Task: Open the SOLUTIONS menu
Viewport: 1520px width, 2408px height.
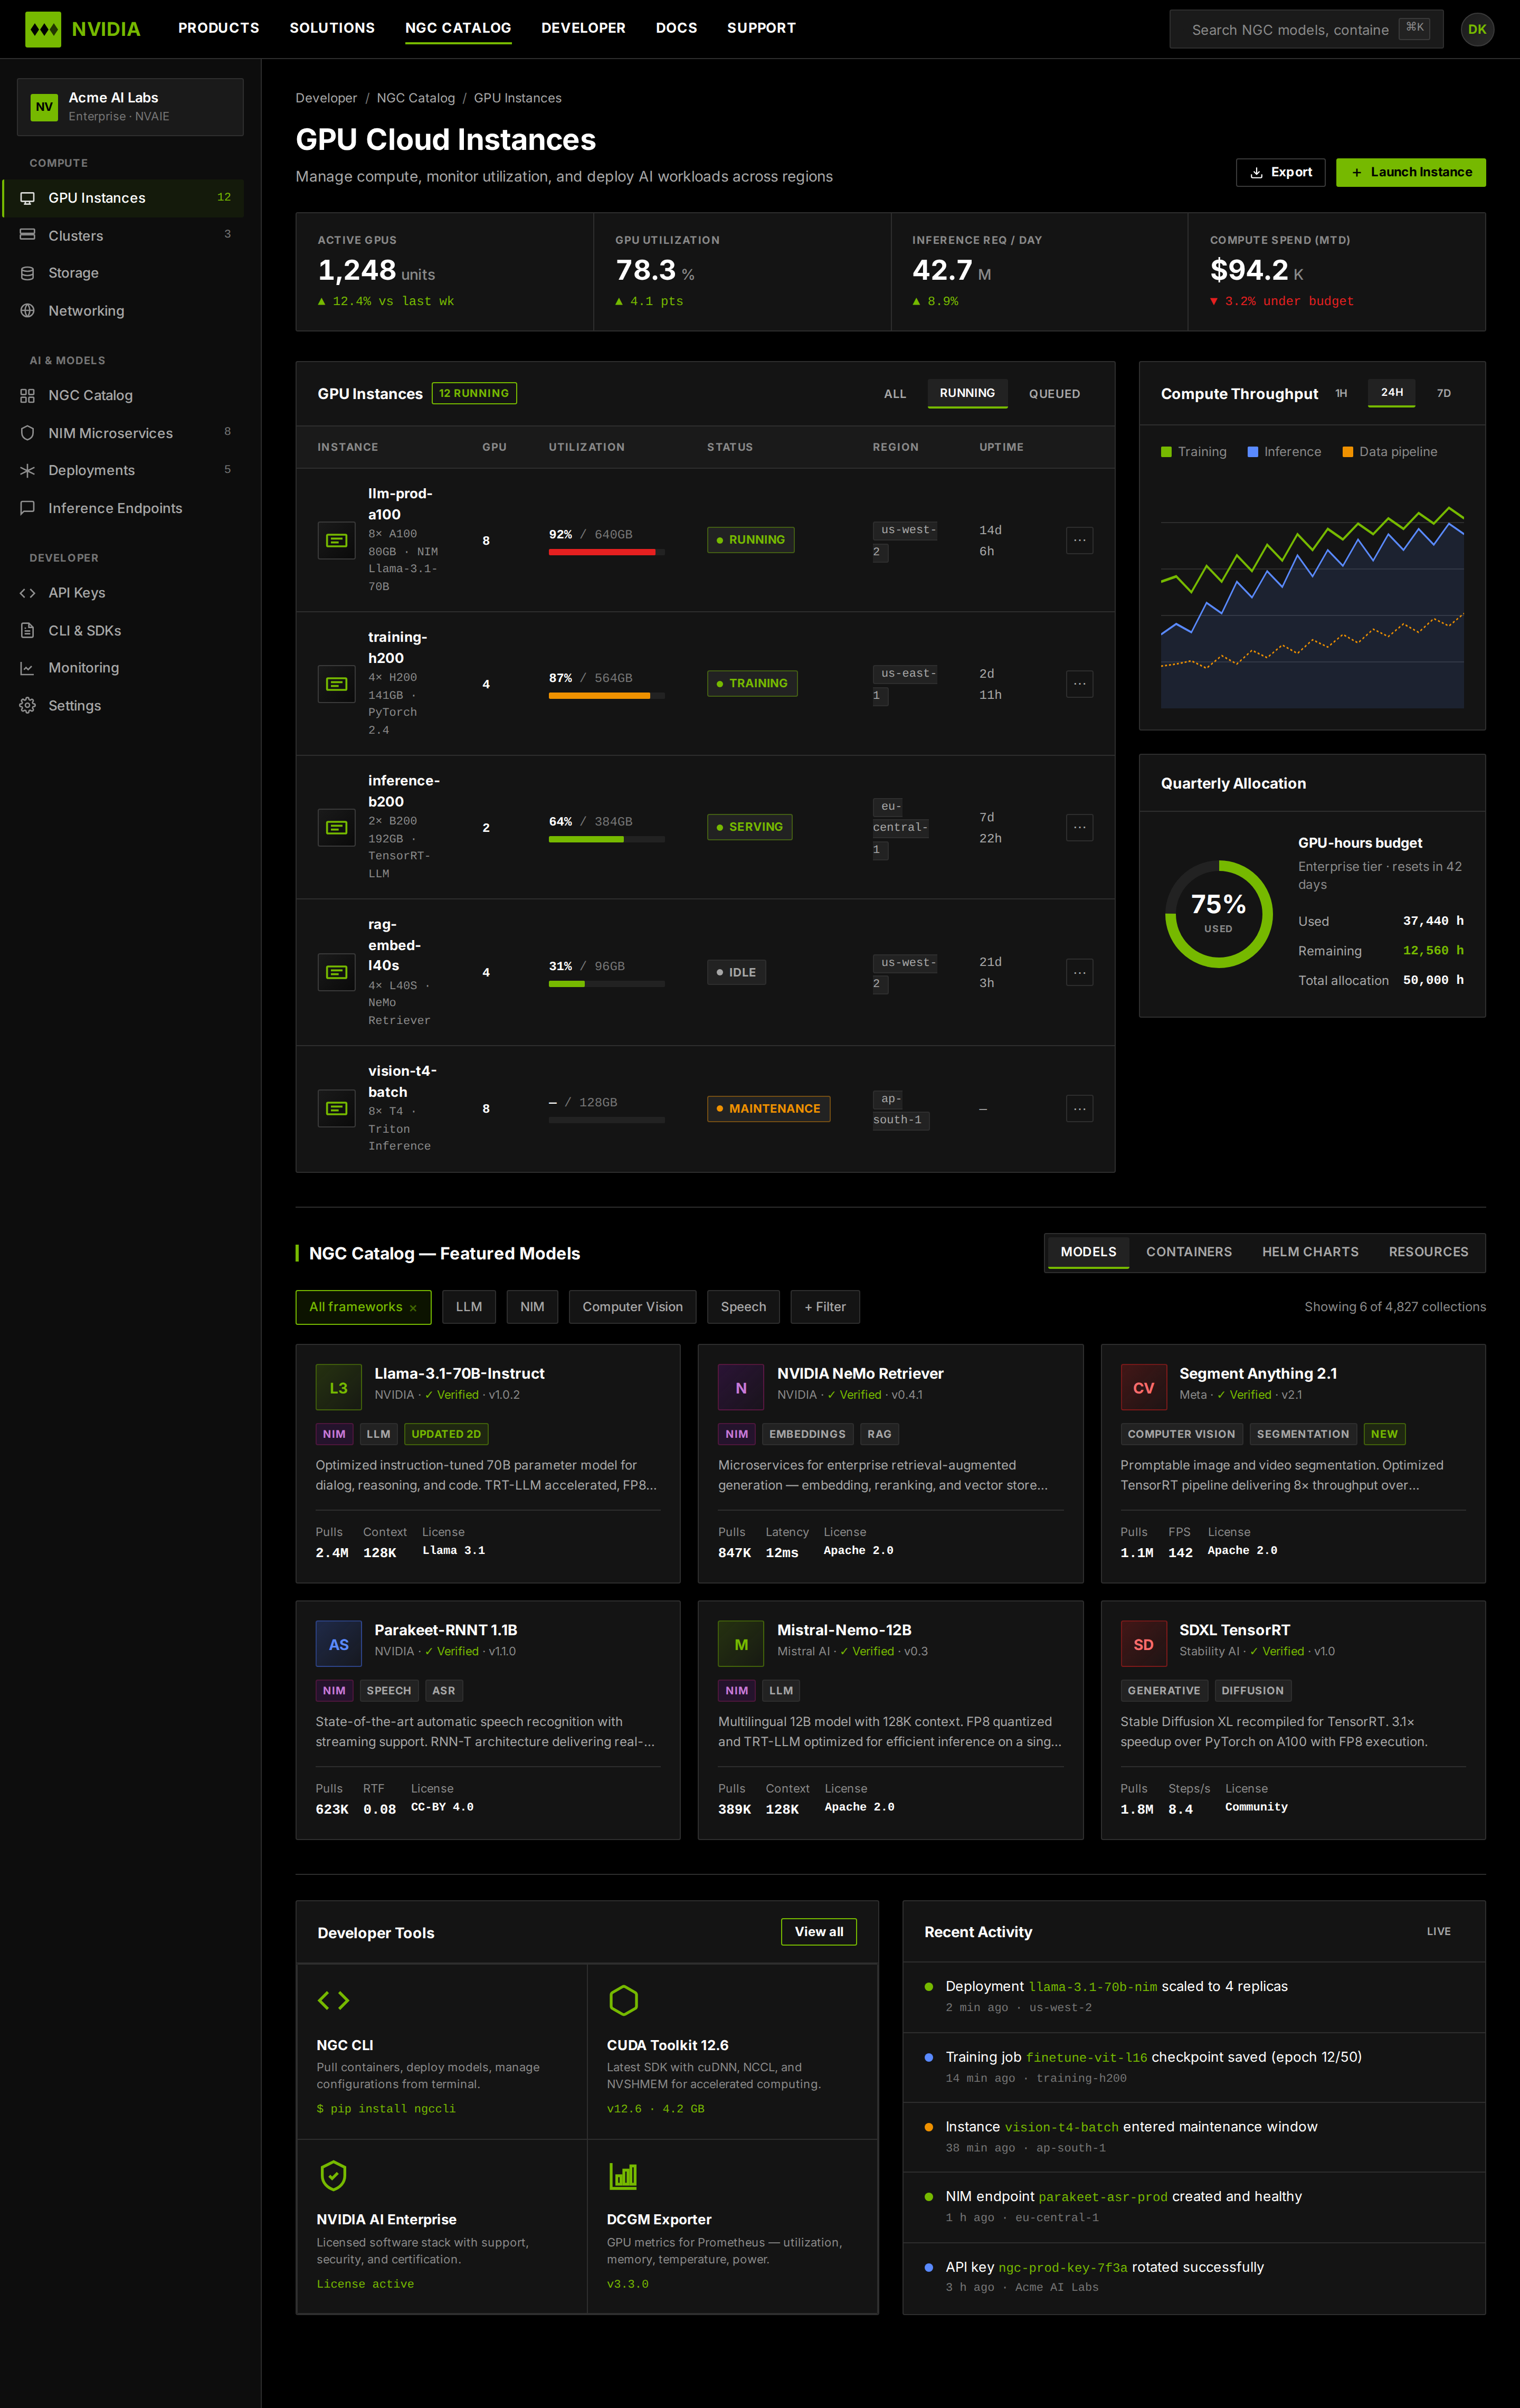Action: point(332,28)
